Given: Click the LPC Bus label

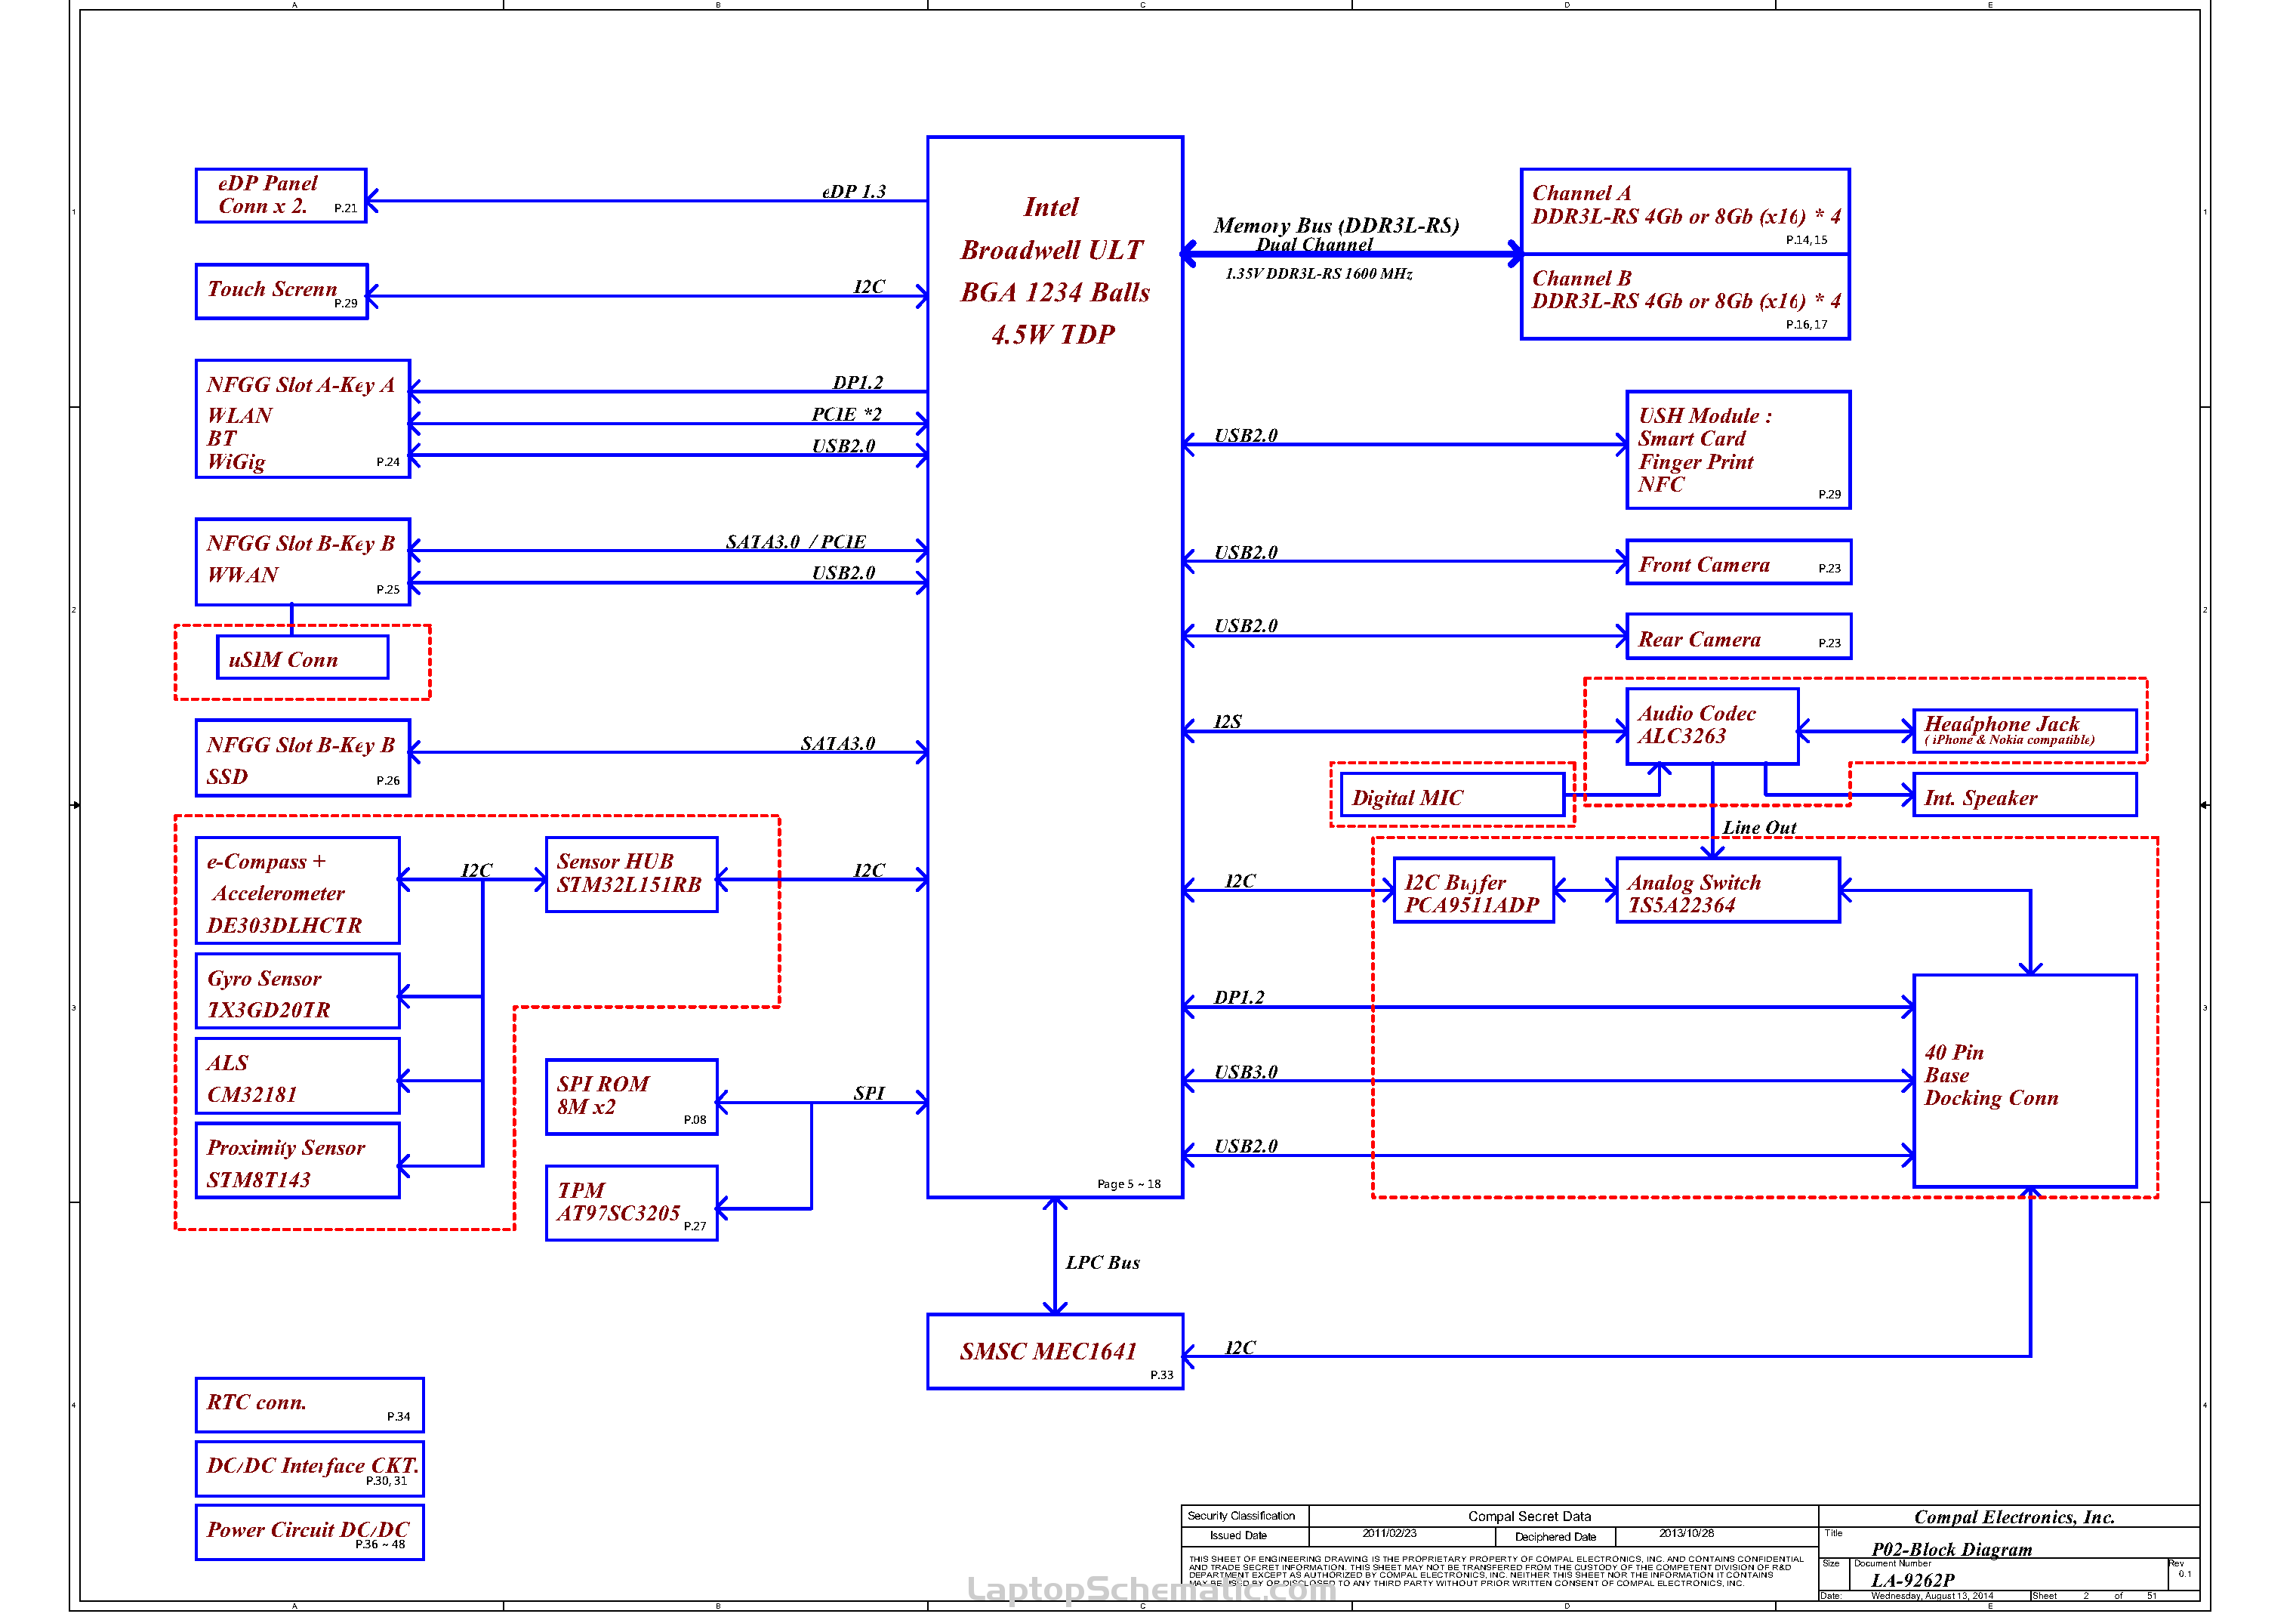Looking at the screenshot, I should tap(1103, 1263).
